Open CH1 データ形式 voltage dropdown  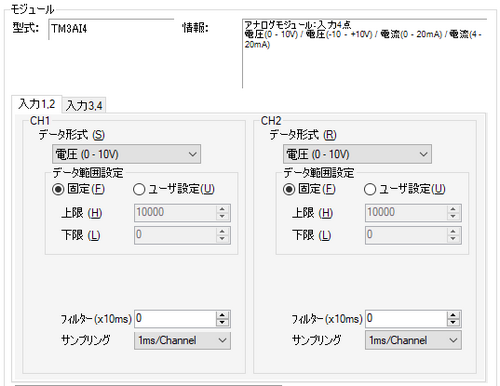pyautogui.click(x=126, y=154)
